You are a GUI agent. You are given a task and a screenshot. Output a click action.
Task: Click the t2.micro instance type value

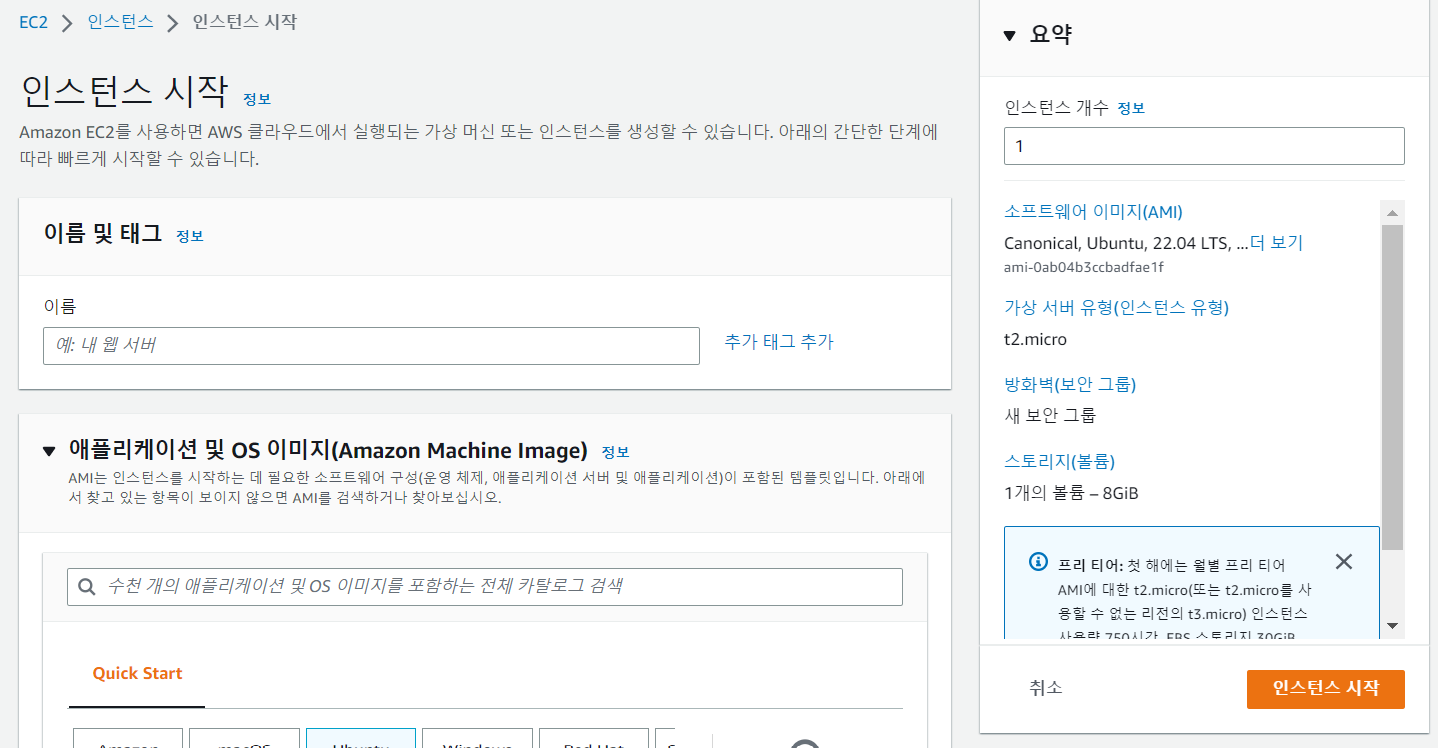(x=1035, y=339)
